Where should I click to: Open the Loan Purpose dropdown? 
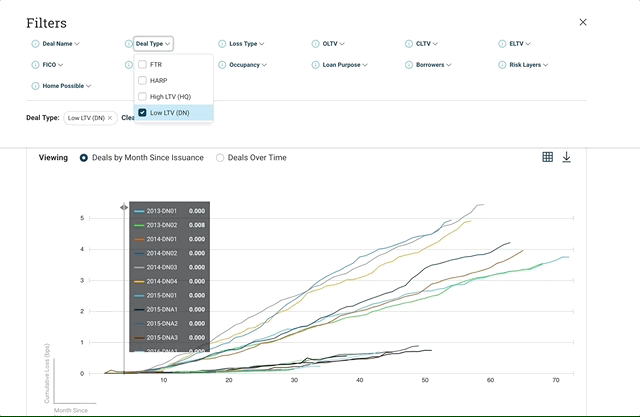click(x=345, y=65)
